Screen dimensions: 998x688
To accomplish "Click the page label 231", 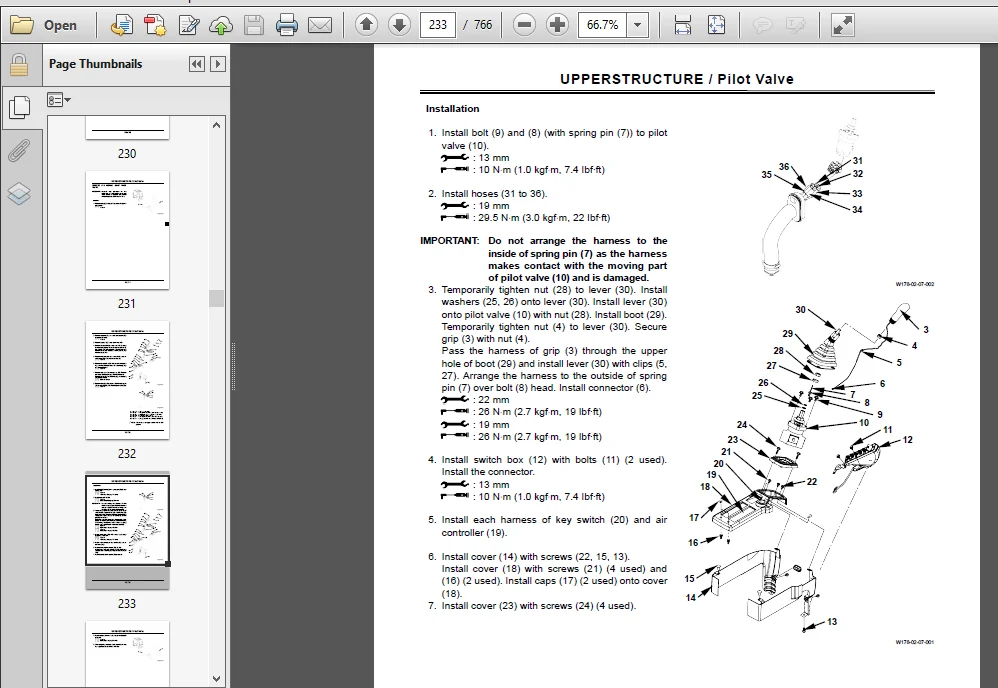I will 127,304.
